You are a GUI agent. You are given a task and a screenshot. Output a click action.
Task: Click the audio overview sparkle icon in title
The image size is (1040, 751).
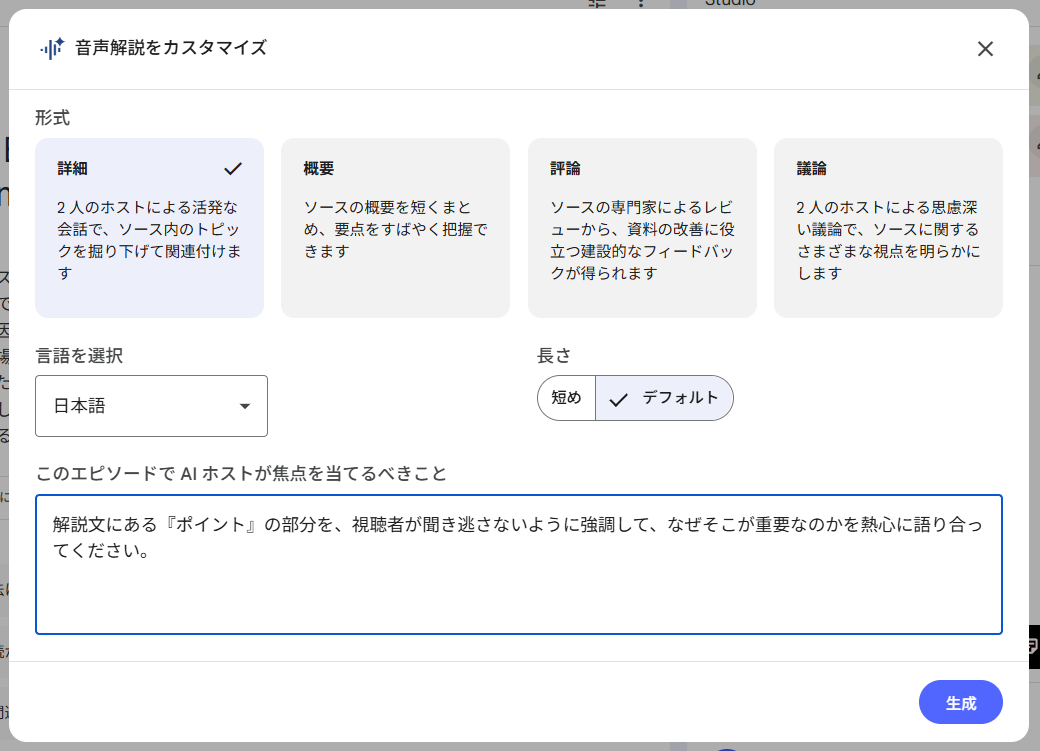point(52,48)
